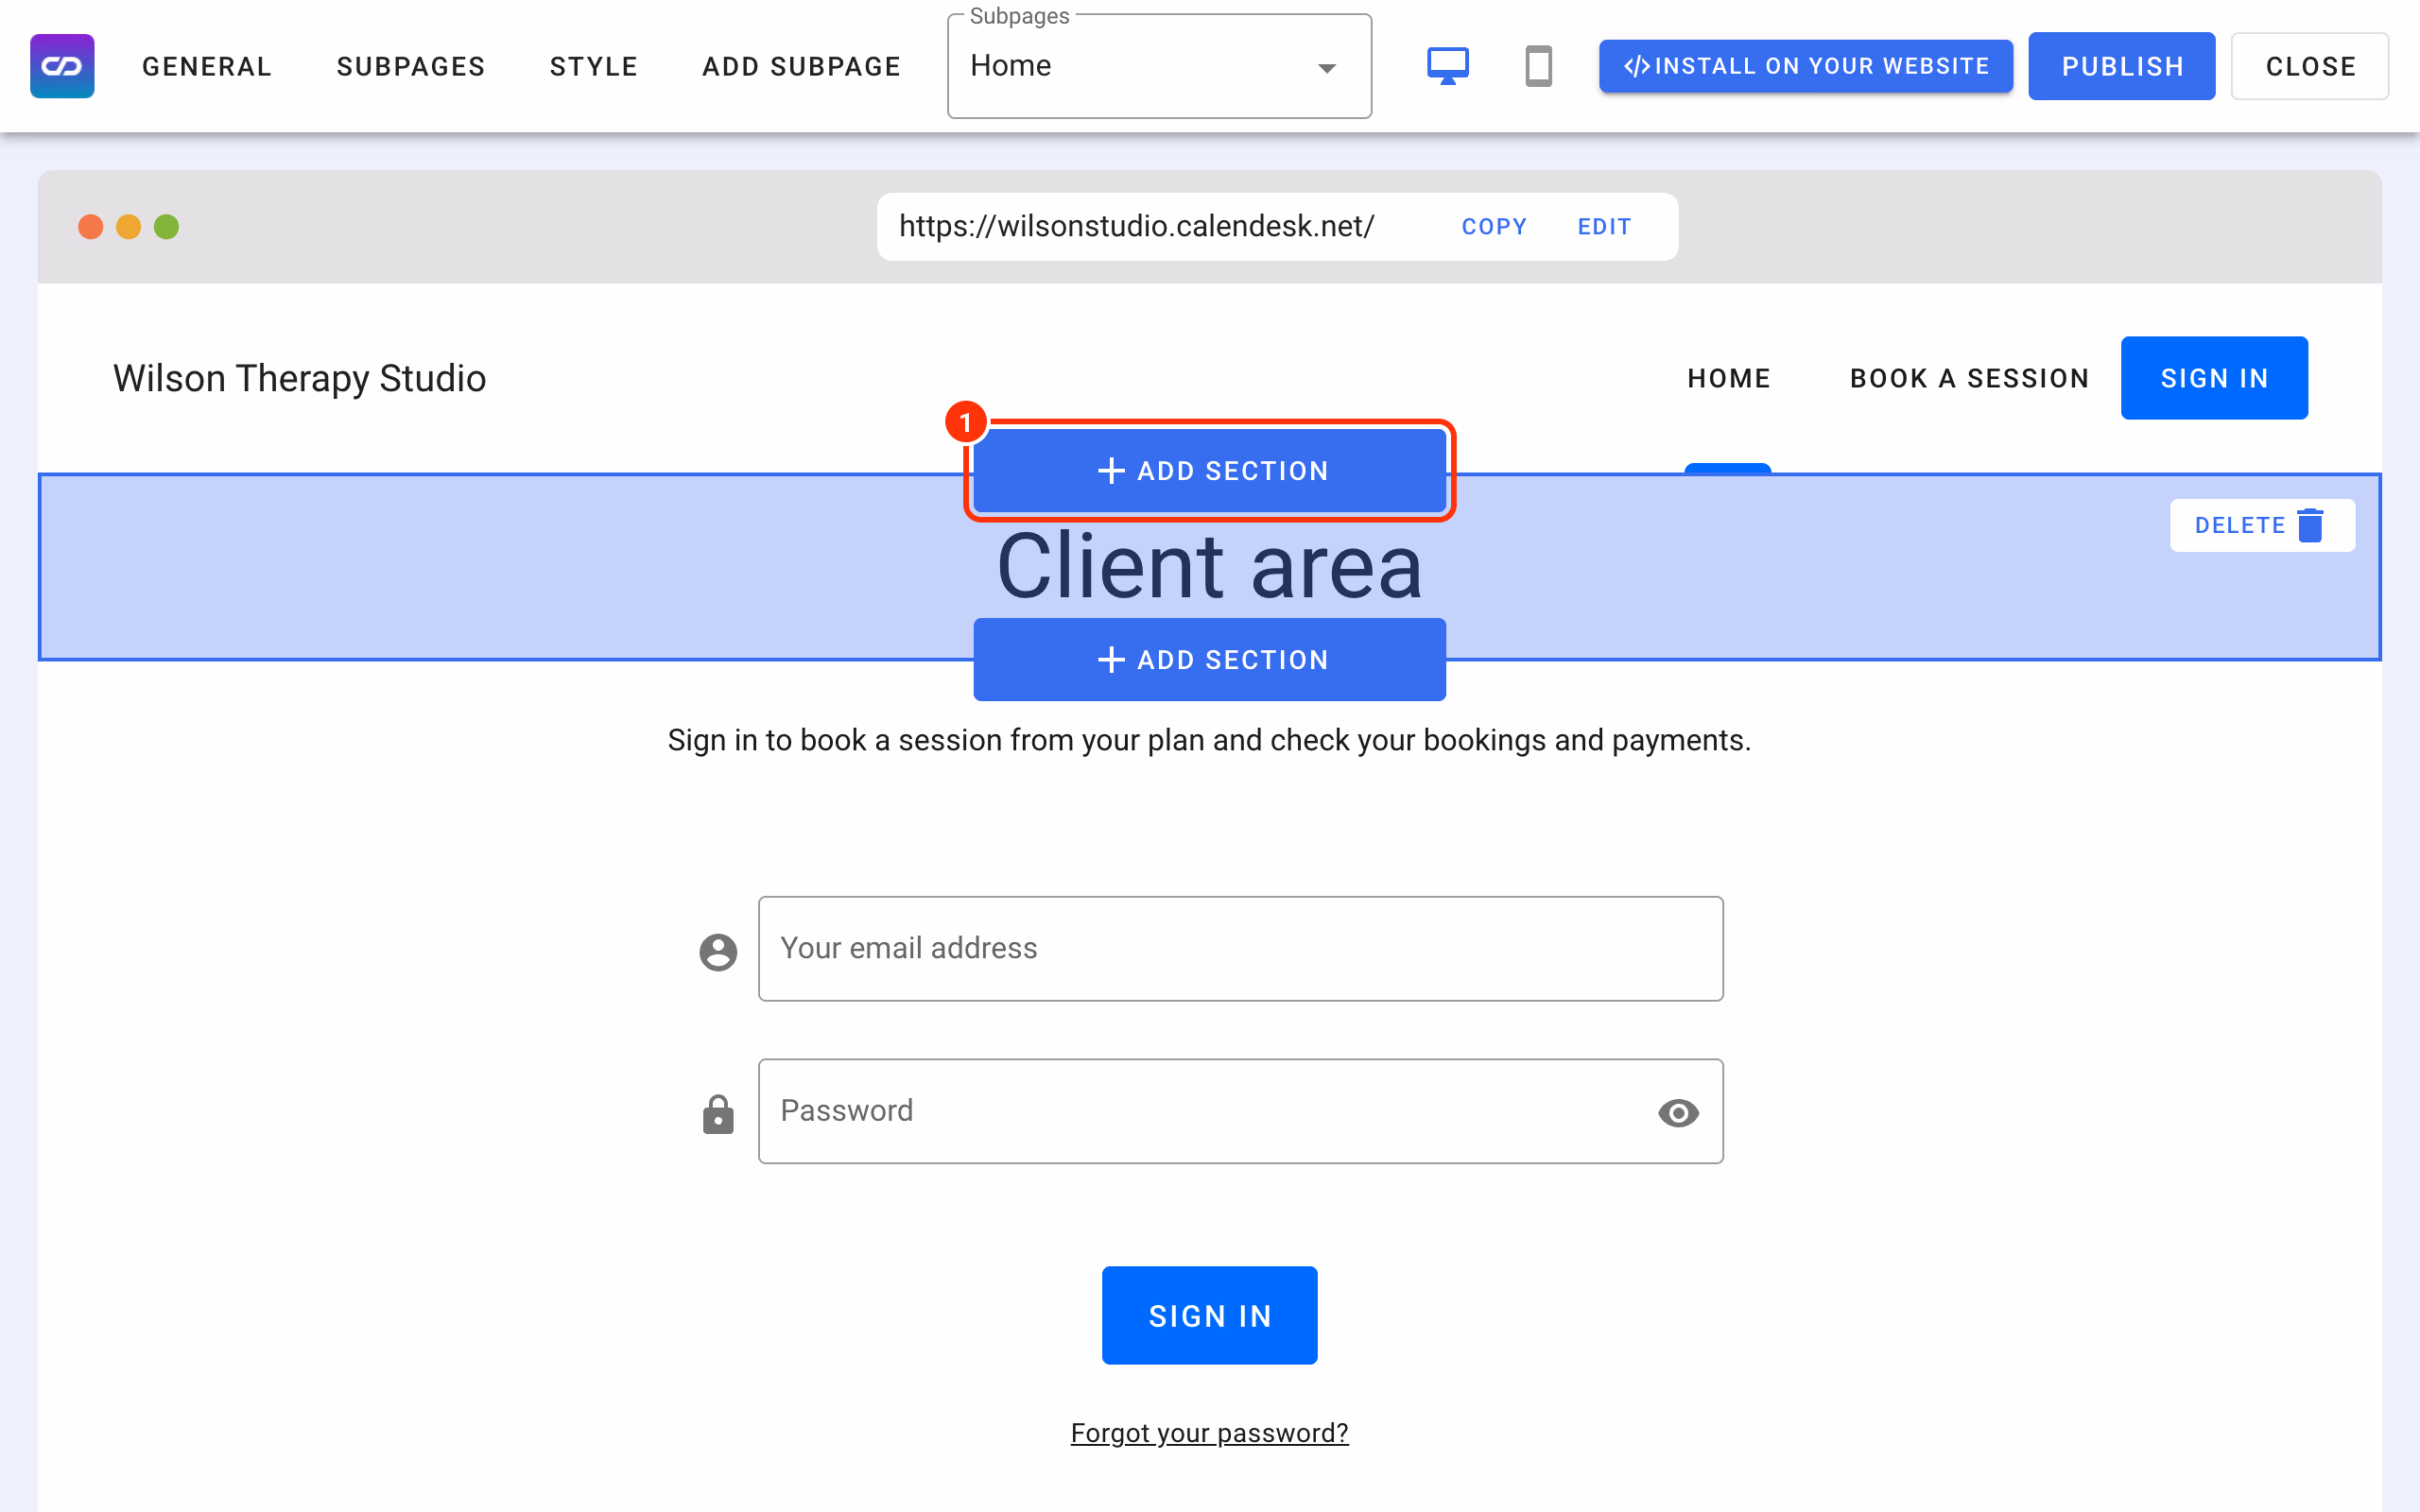Switch to desktop preview icon
This screenshot has height=1512, width=2420.
[1447, 66]
